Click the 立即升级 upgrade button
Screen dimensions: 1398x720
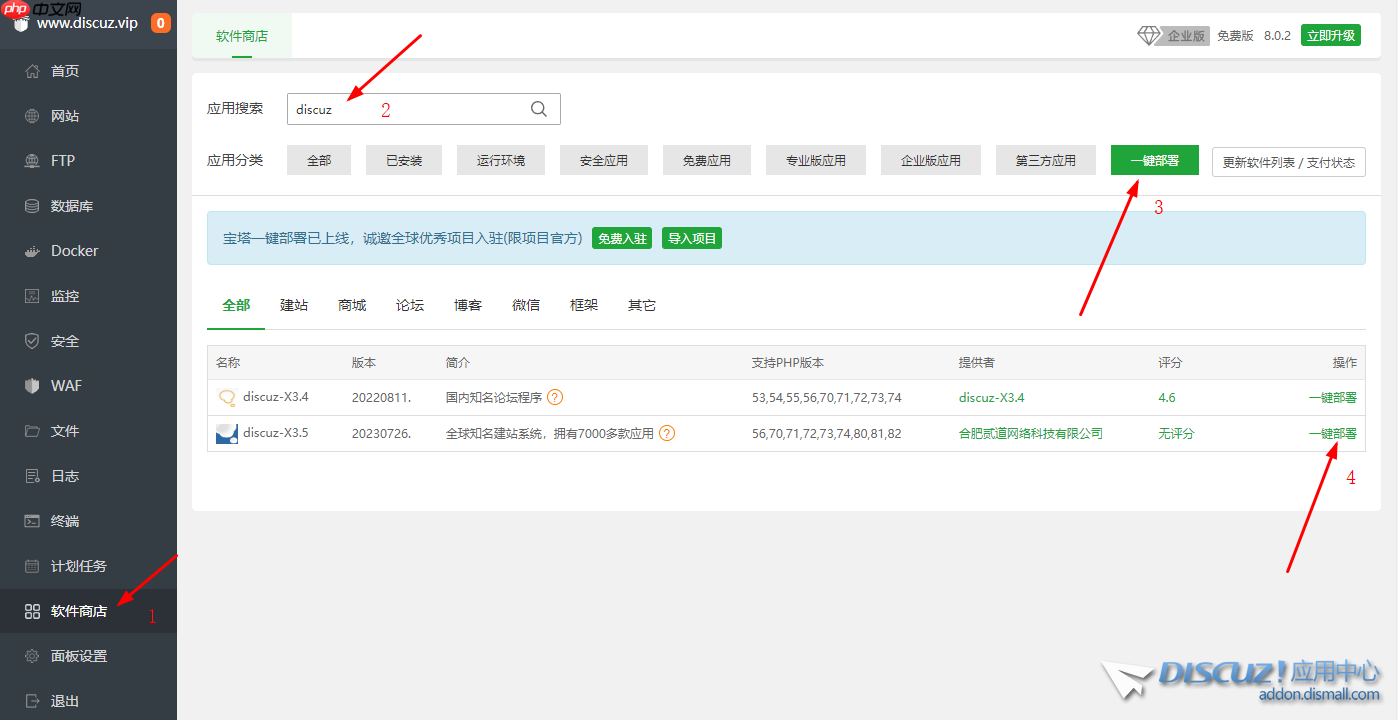coord(1330,34)
